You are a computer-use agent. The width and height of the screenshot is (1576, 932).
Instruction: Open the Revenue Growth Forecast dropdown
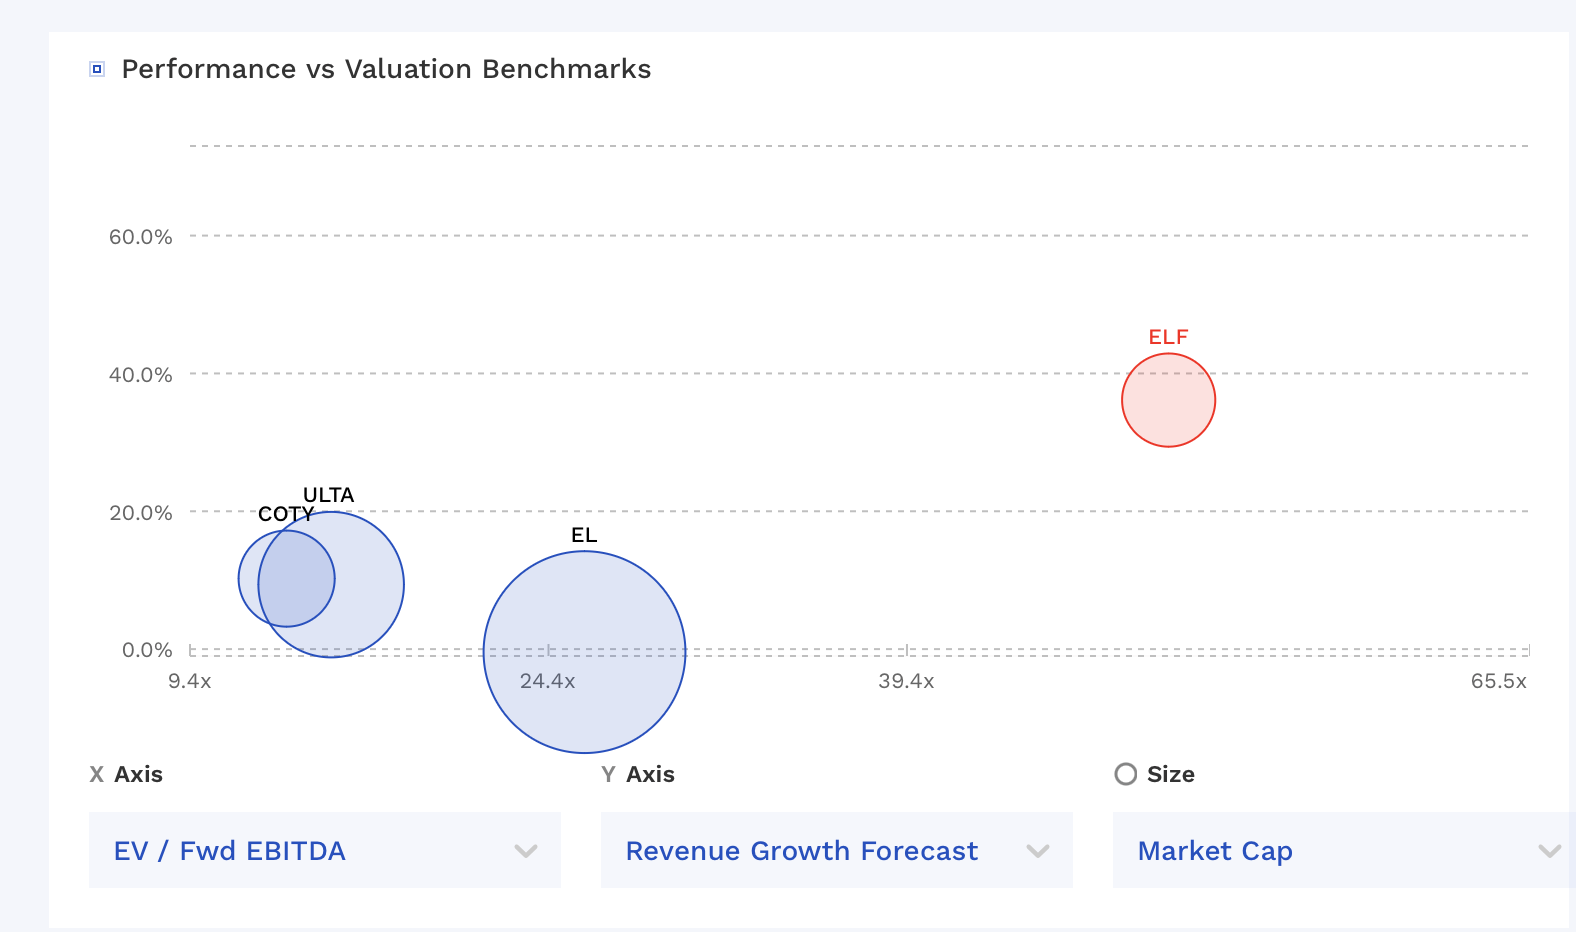836,850
